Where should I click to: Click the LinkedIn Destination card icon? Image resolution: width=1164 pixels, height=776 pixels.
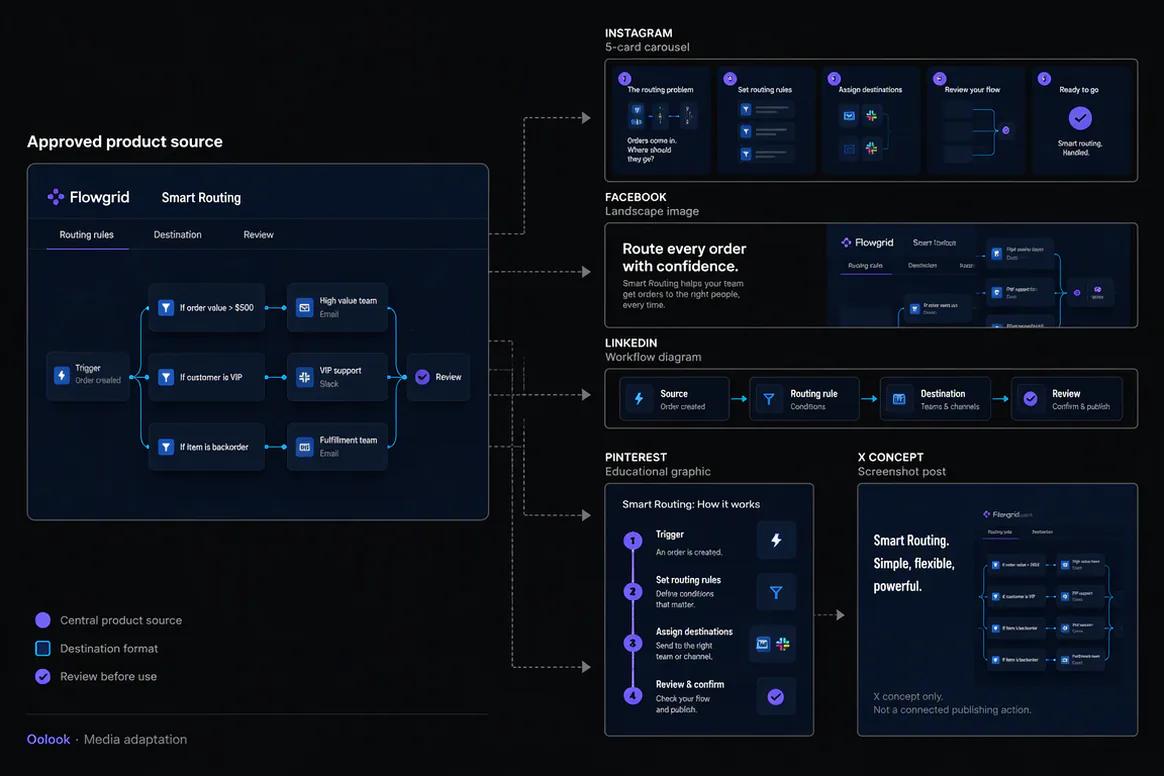click(899, 399)
